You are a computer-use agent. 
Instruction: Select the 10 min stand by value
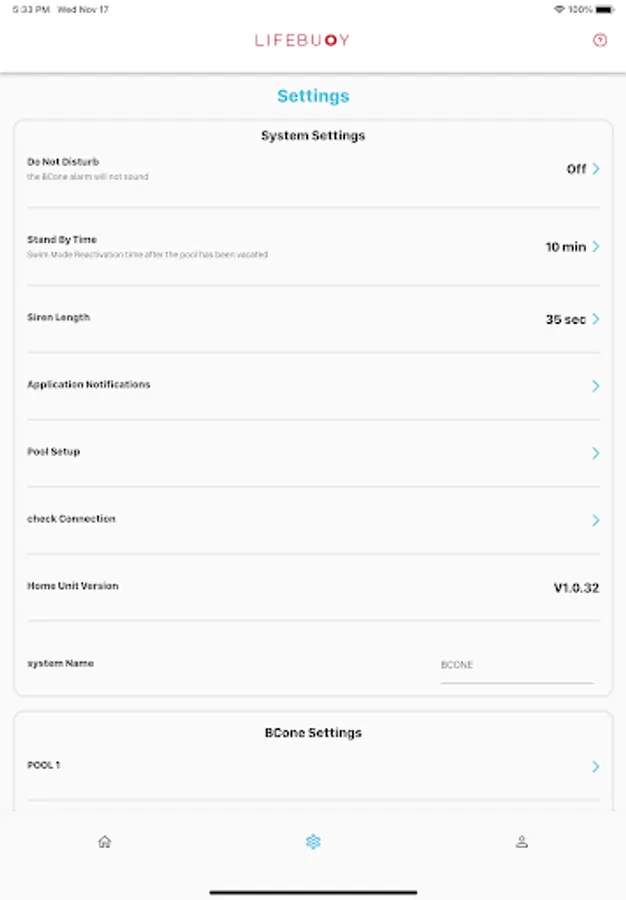[565, 247]
